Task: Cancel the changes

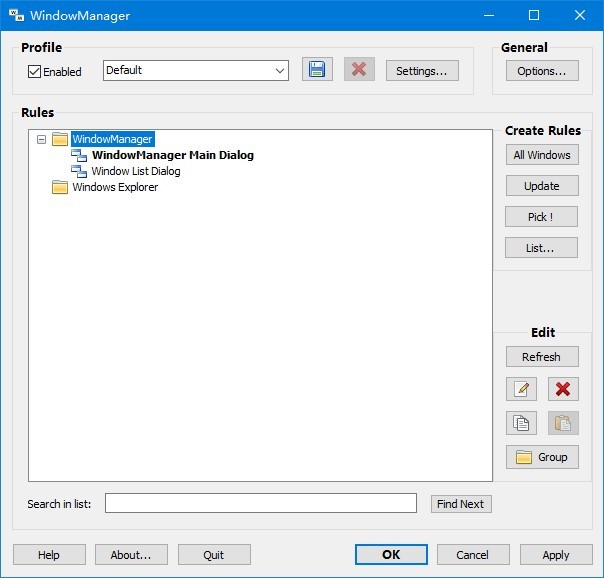Action: pos(473,555)
